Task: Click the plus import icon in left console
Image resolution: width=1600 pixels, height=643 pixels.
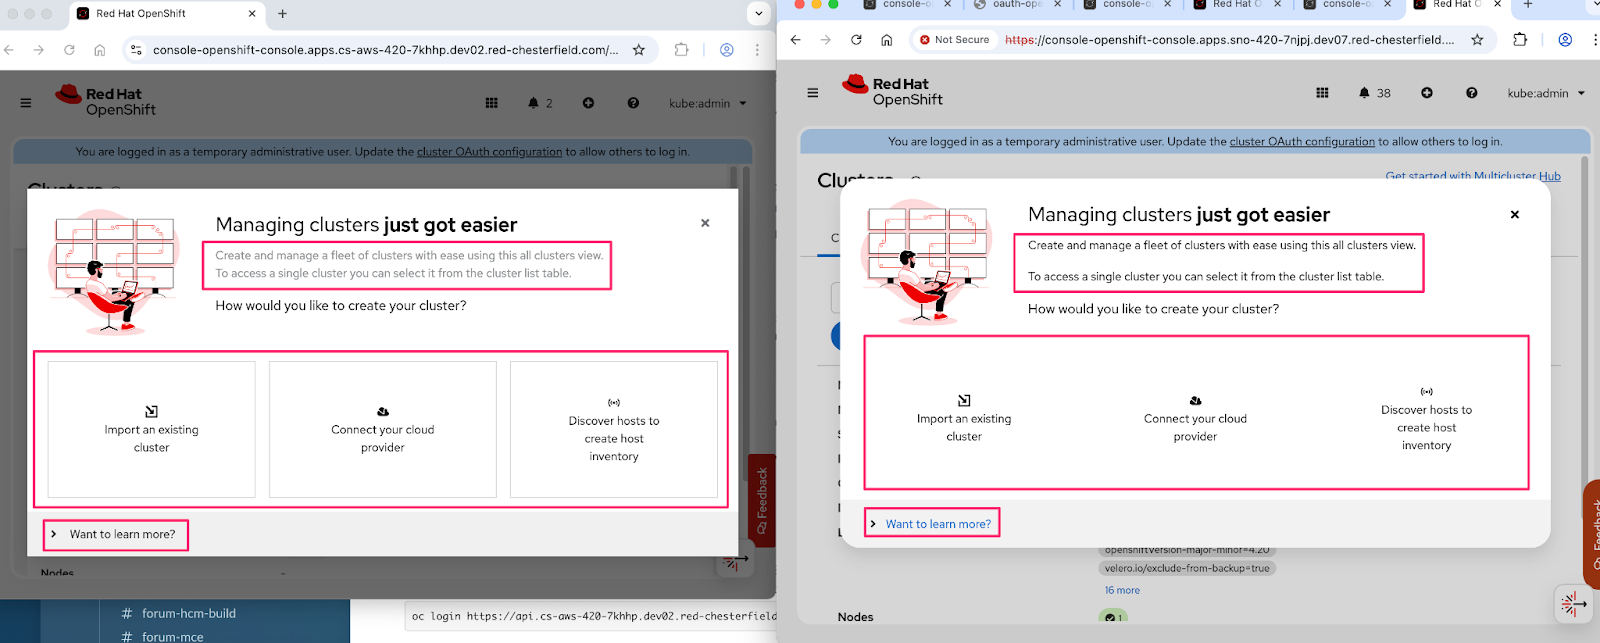Action: click(588, 103)
